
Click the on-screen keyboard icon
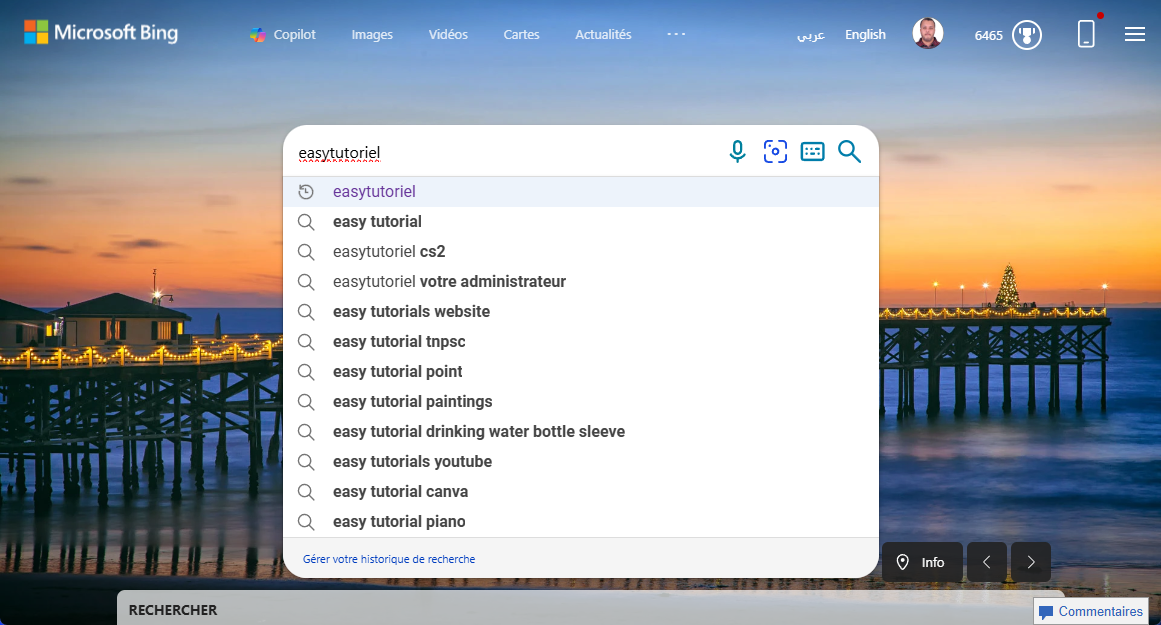812,152
